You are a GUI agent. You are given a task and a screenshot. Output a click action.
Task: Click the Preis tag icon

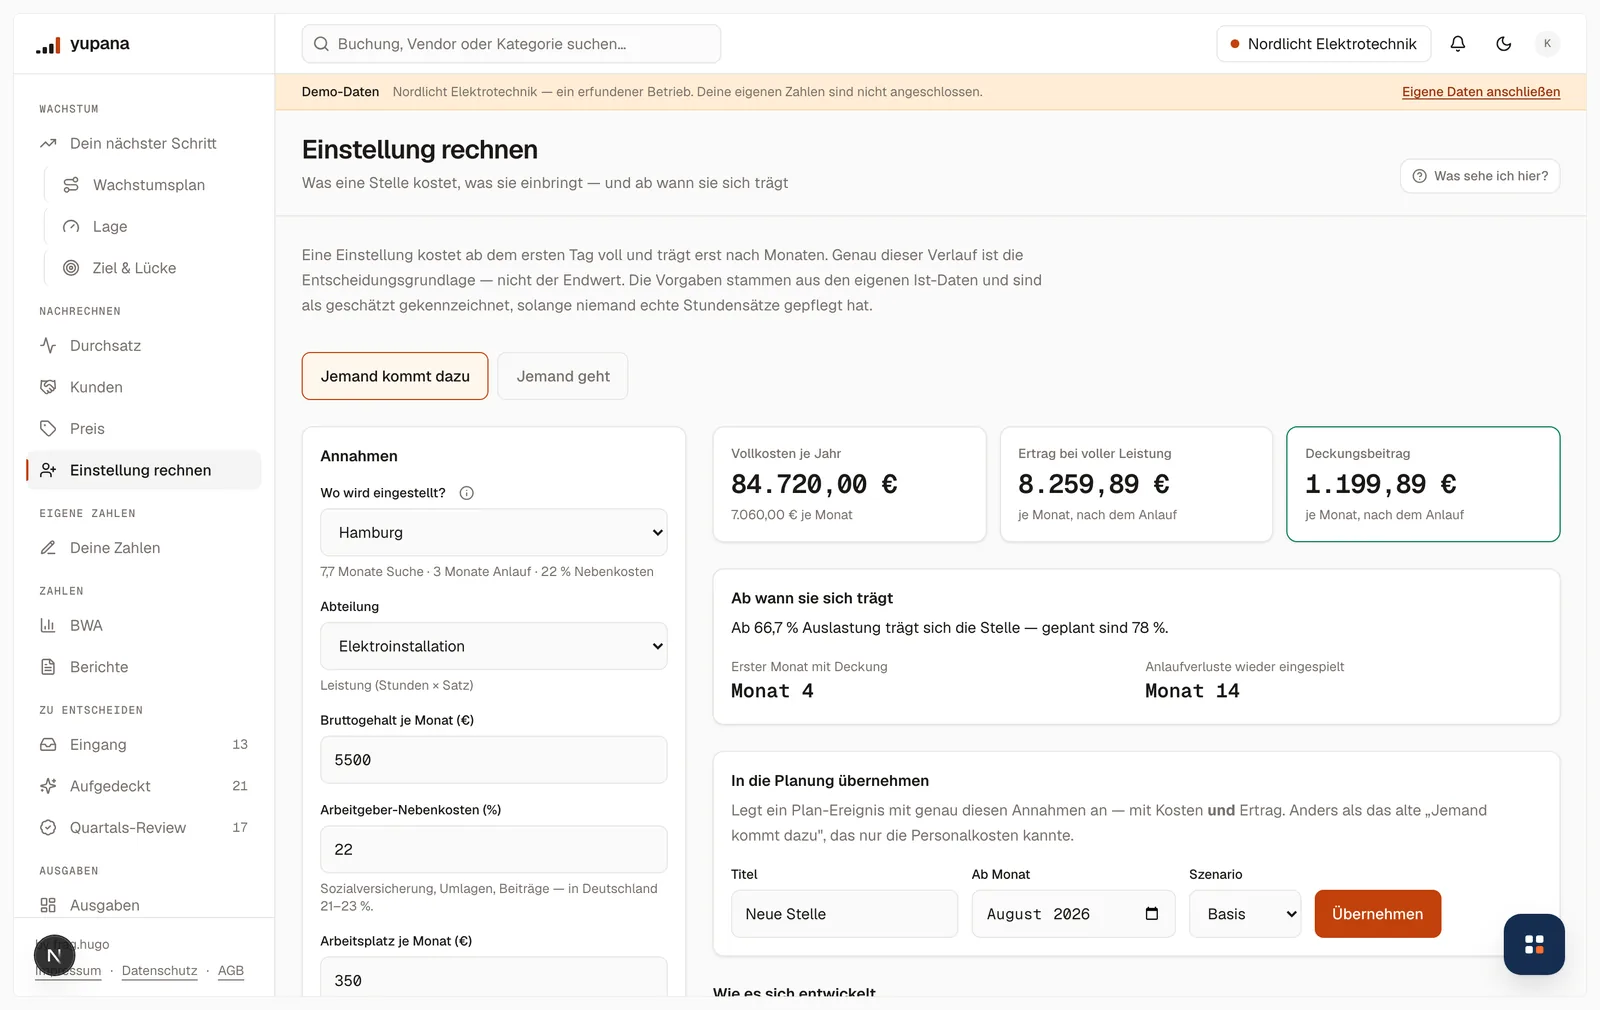48,429
